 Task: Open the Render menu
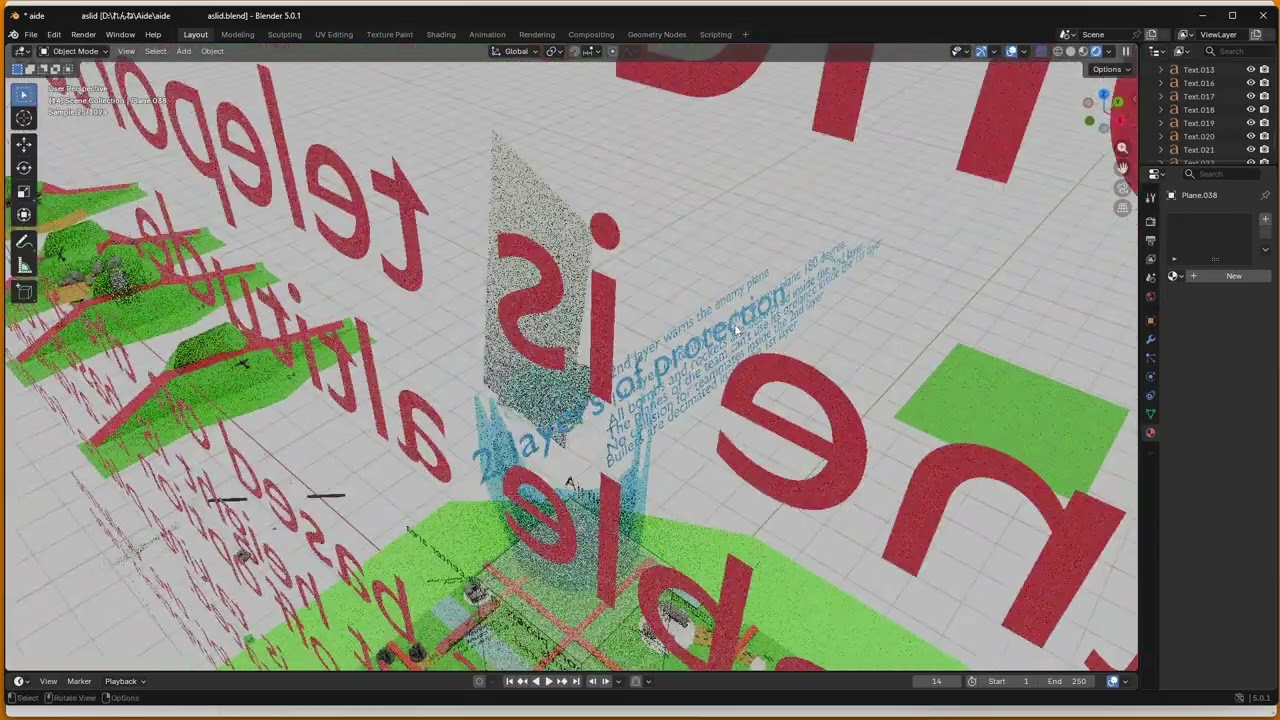click(83, 34)
